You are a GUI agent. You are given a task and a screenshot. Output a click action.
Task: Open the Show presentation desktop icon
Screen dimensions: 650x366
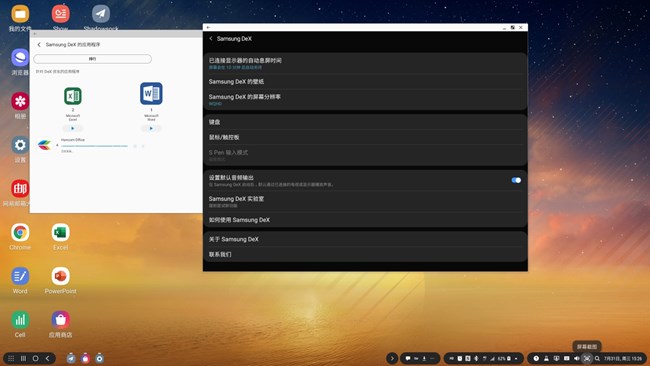click(x=61, y=13)
